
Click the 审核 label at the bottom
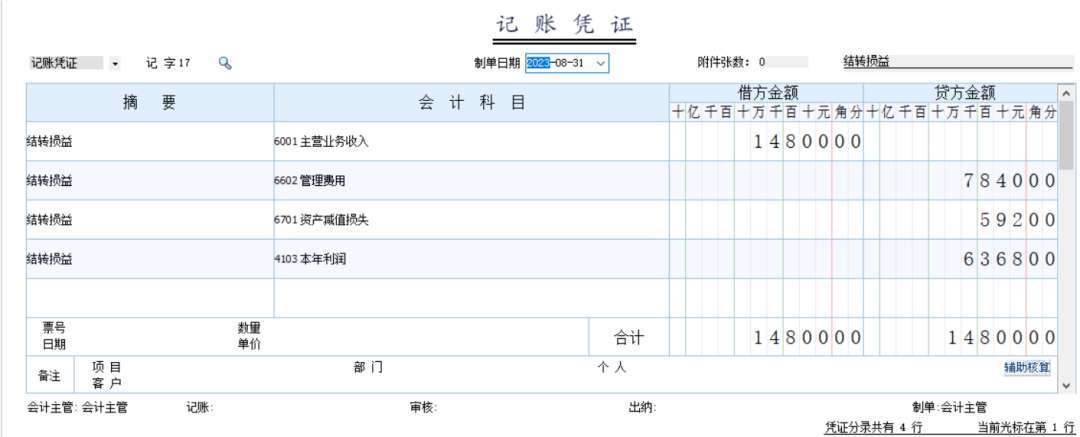pos(423,407)
